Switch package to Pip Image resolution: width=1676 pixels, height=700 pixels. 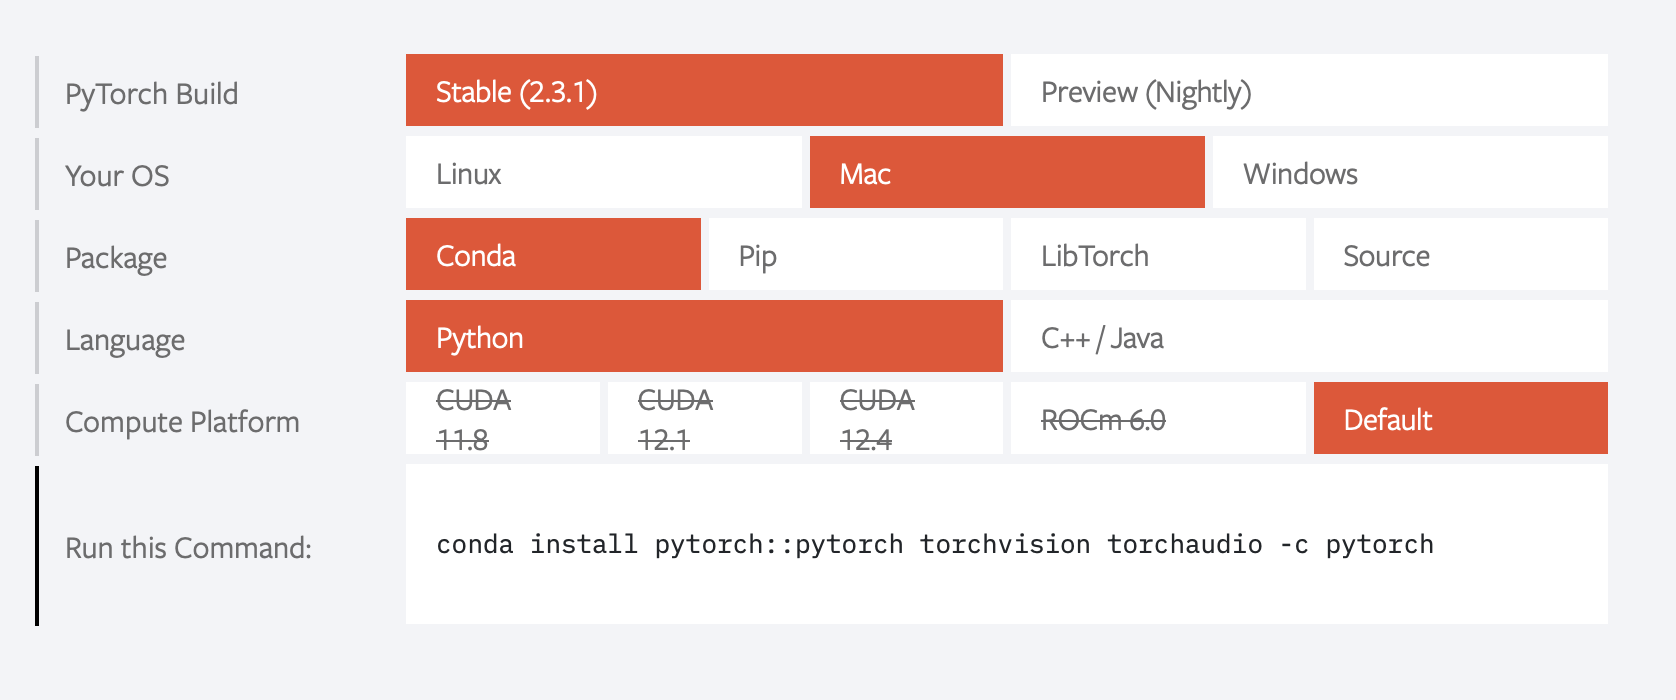[x=855, y=254]
